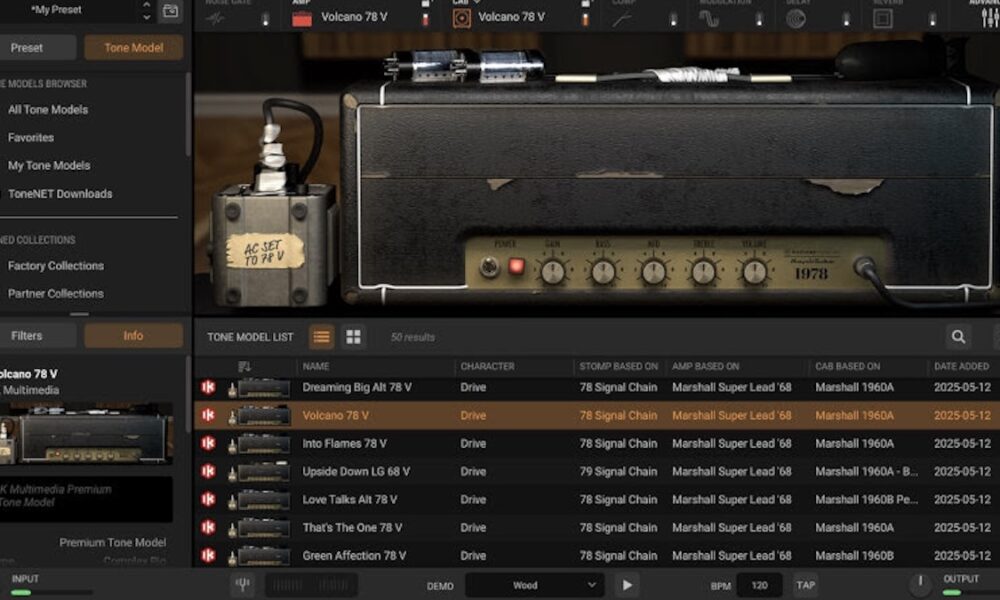Select the Green Affection 78 V tone model
The image size is (1000, 600).
click(x=597, y=555)
